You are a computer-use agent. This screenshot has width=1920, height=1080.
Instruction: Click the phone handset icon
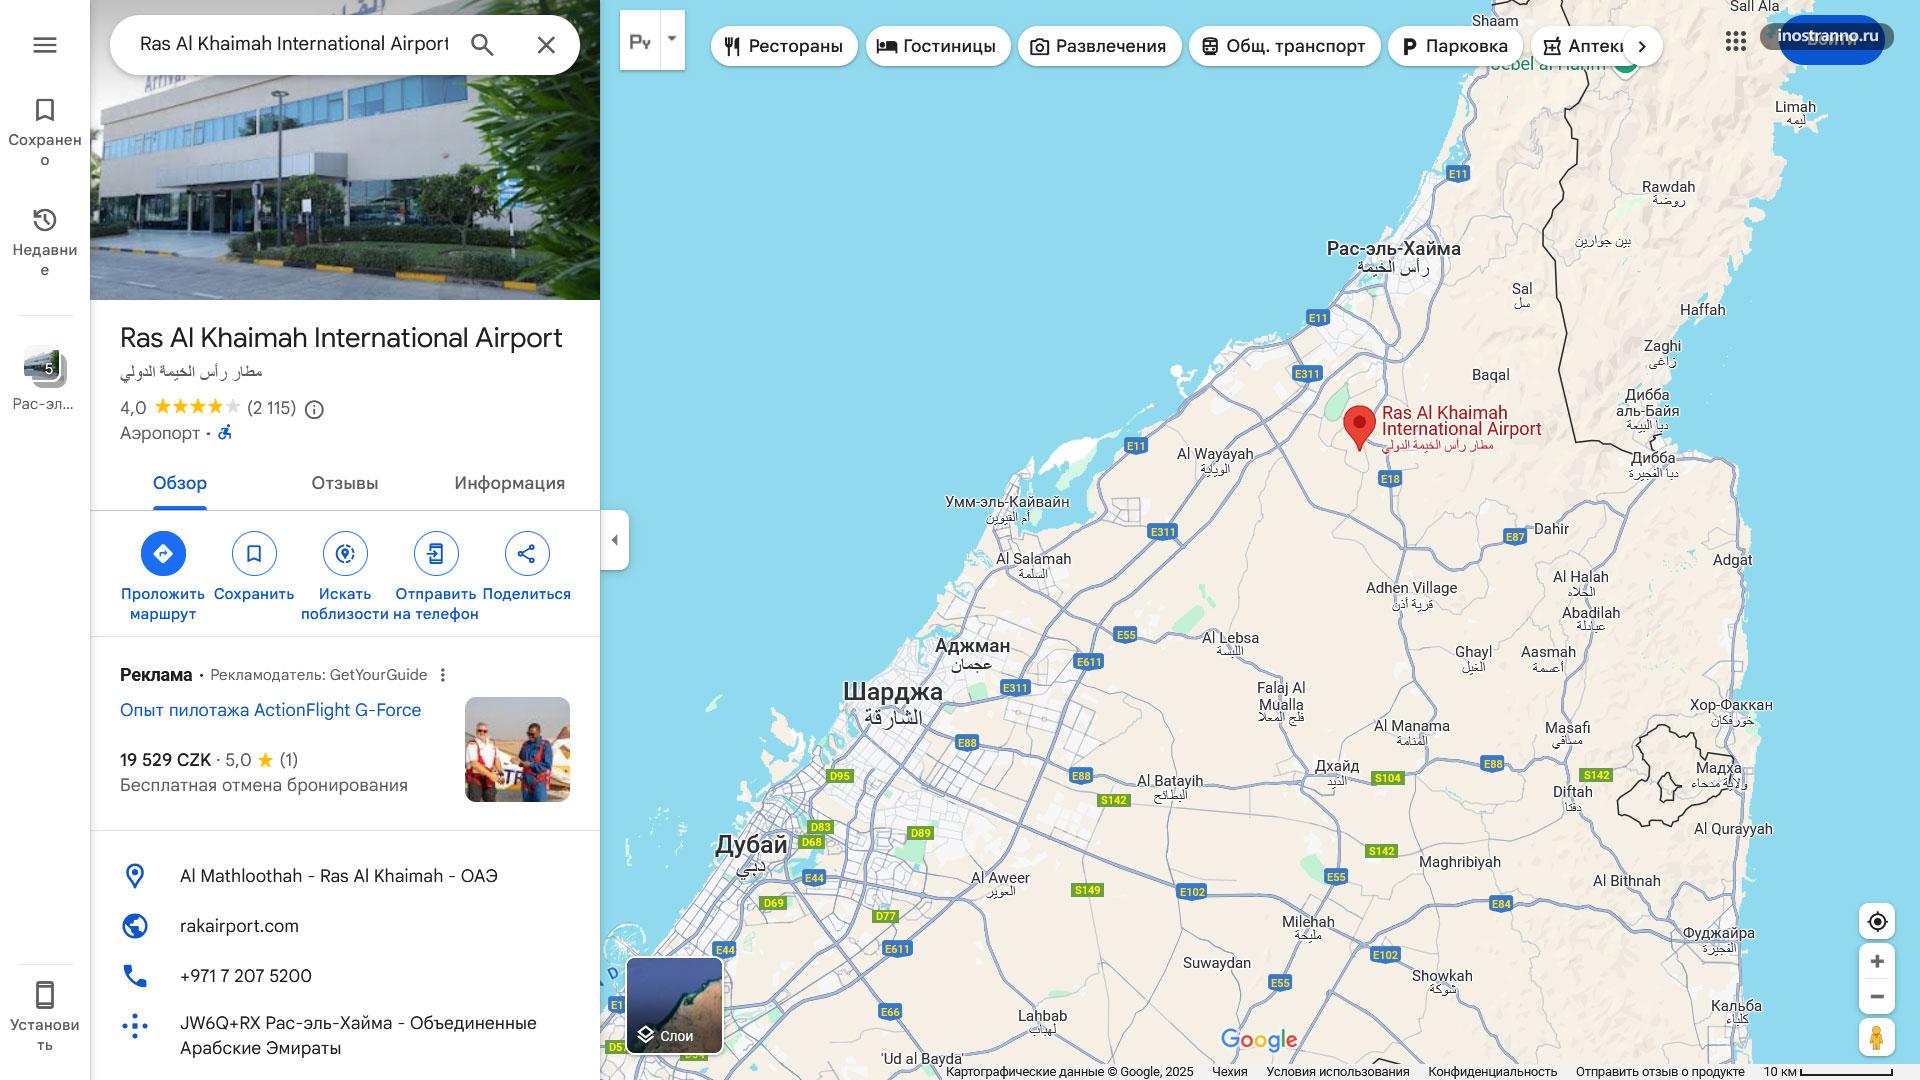coord(134,976)
